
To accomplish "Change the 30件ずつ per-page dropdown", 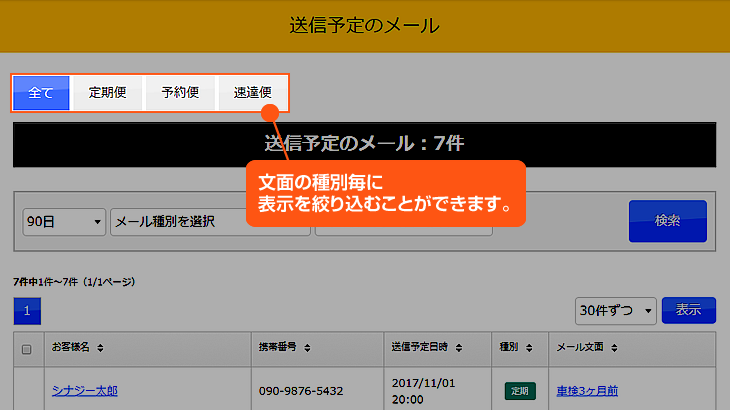I will [615, 310].
